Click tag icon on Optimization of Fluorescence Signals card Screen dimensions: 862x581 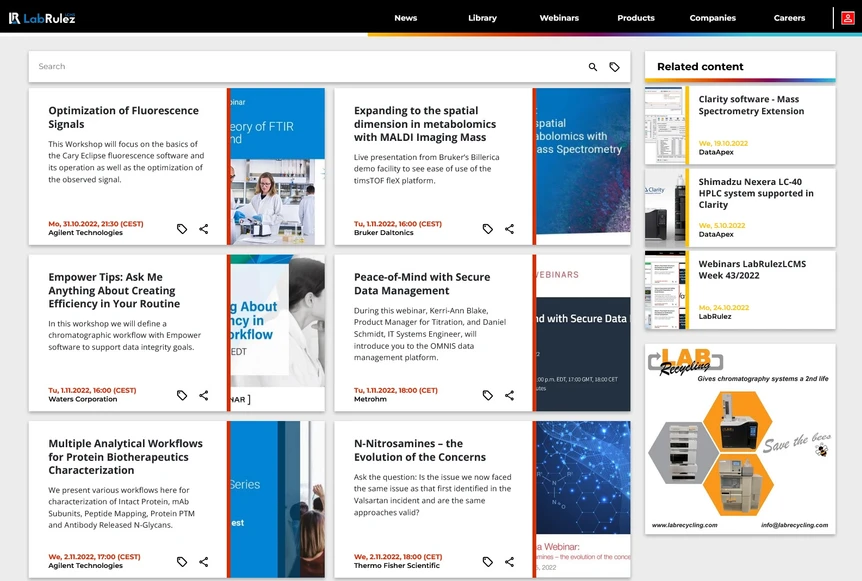point(182,229)
